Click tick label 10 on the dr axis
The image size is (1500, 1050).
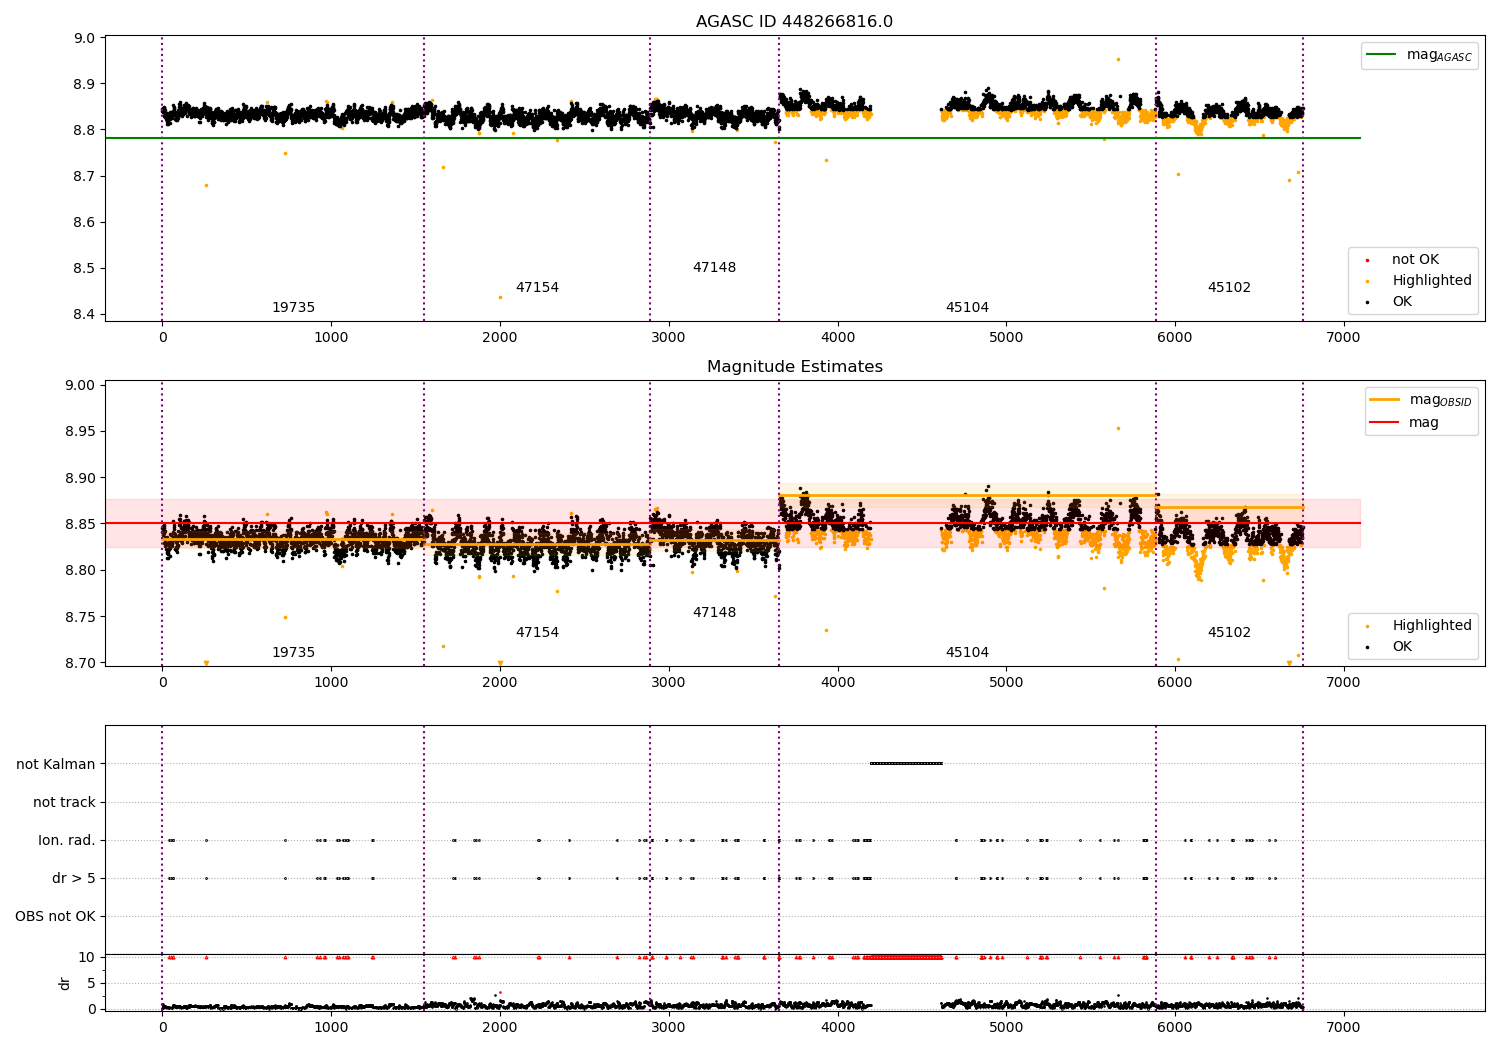[x=87, y=957]
